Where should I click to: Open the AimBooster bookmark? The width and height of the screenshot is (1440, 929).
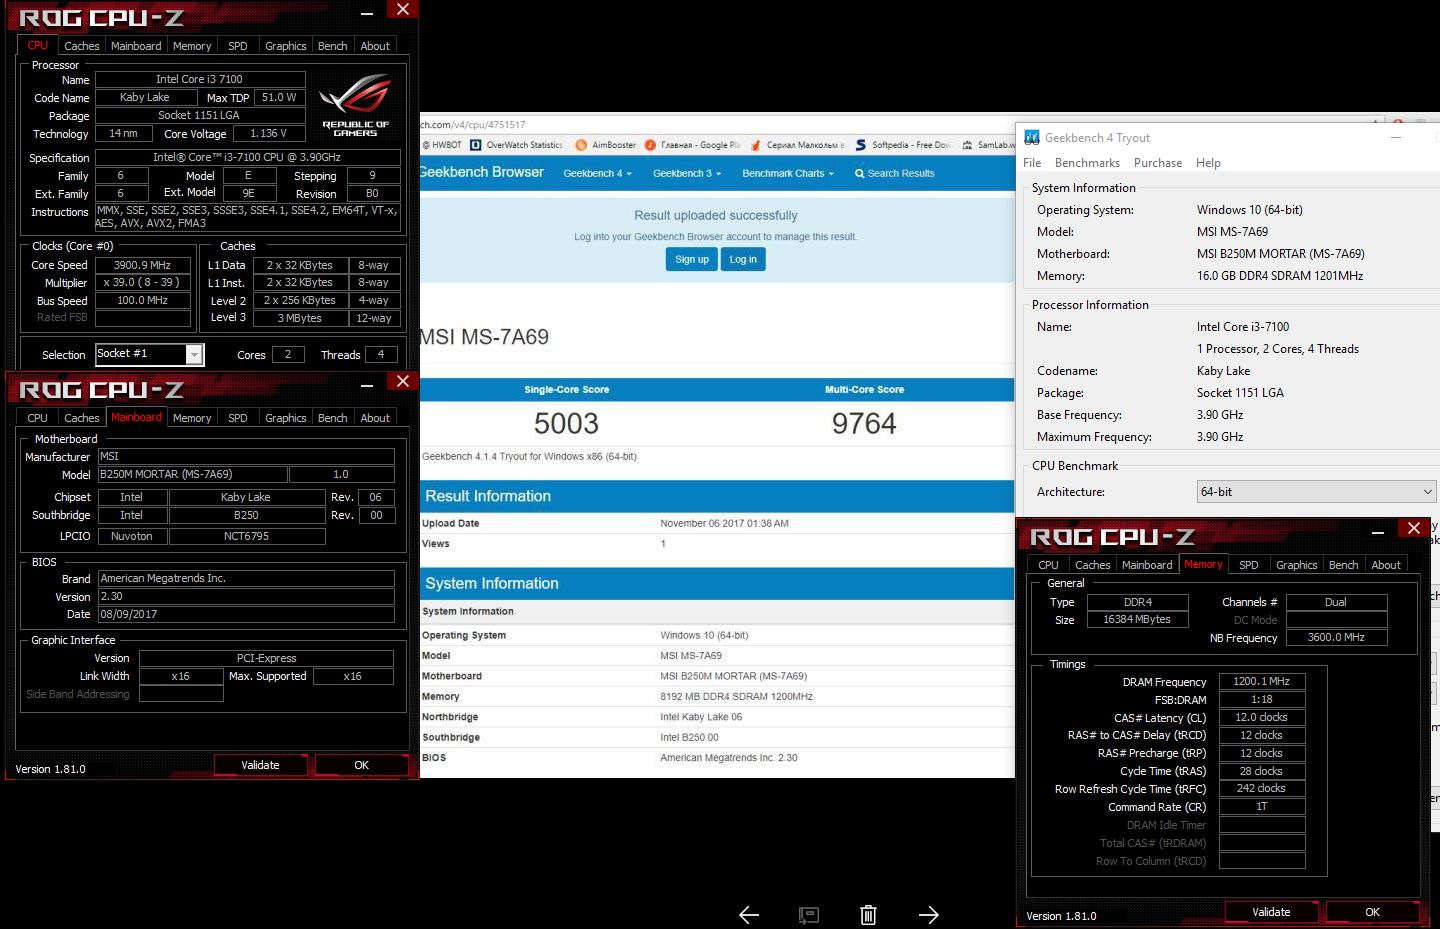pos(605,145)
